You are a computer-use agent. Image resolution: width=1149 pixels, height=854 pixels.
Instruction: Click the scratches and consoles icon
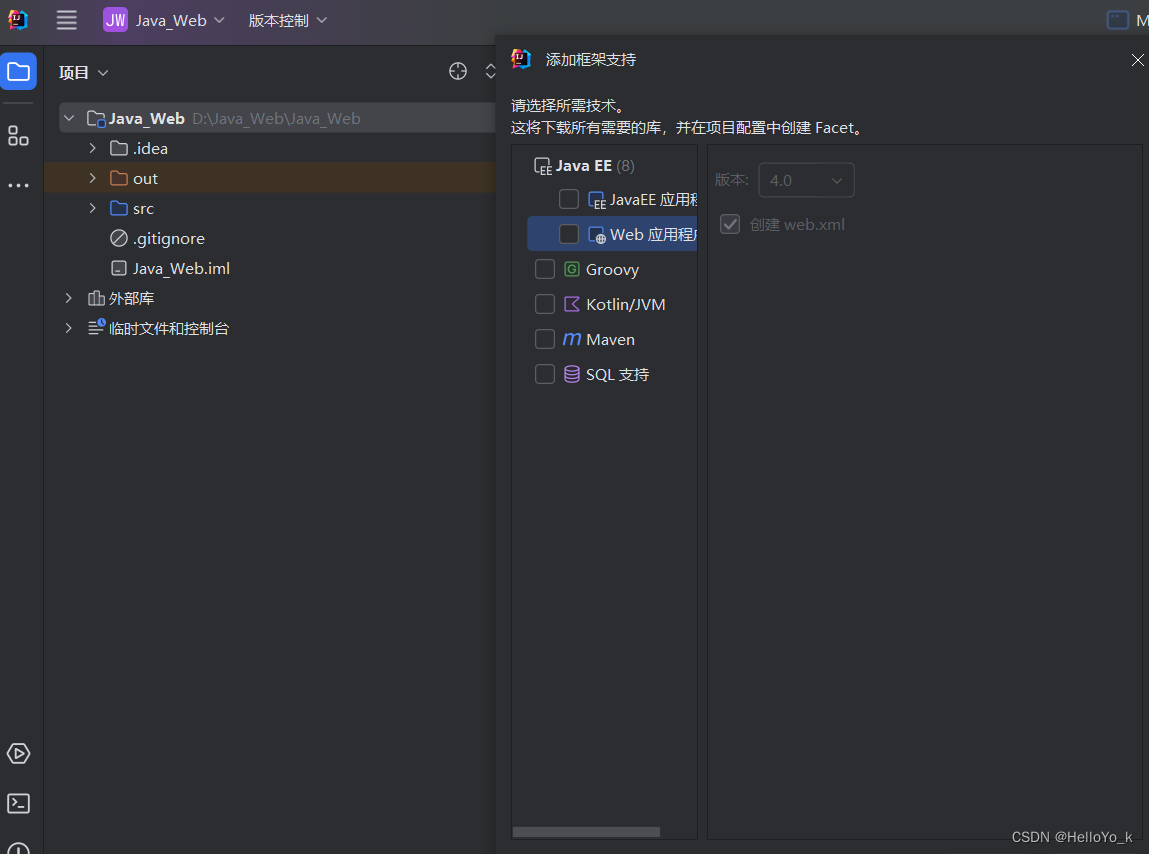coord(97,328)
